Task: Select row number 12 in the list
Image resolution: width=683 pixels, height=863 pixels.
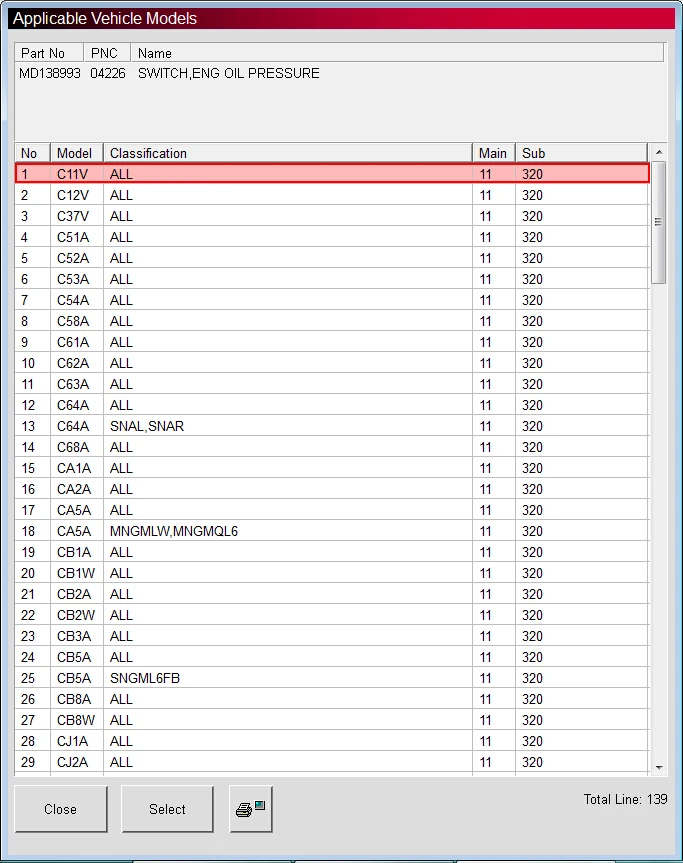Action: [332, 405]
